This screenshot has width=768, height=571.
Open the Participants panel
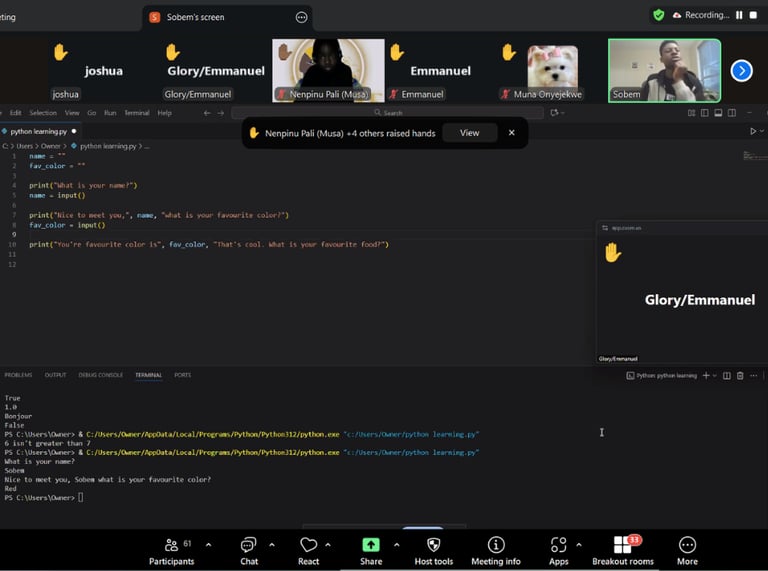pos(171,551)
